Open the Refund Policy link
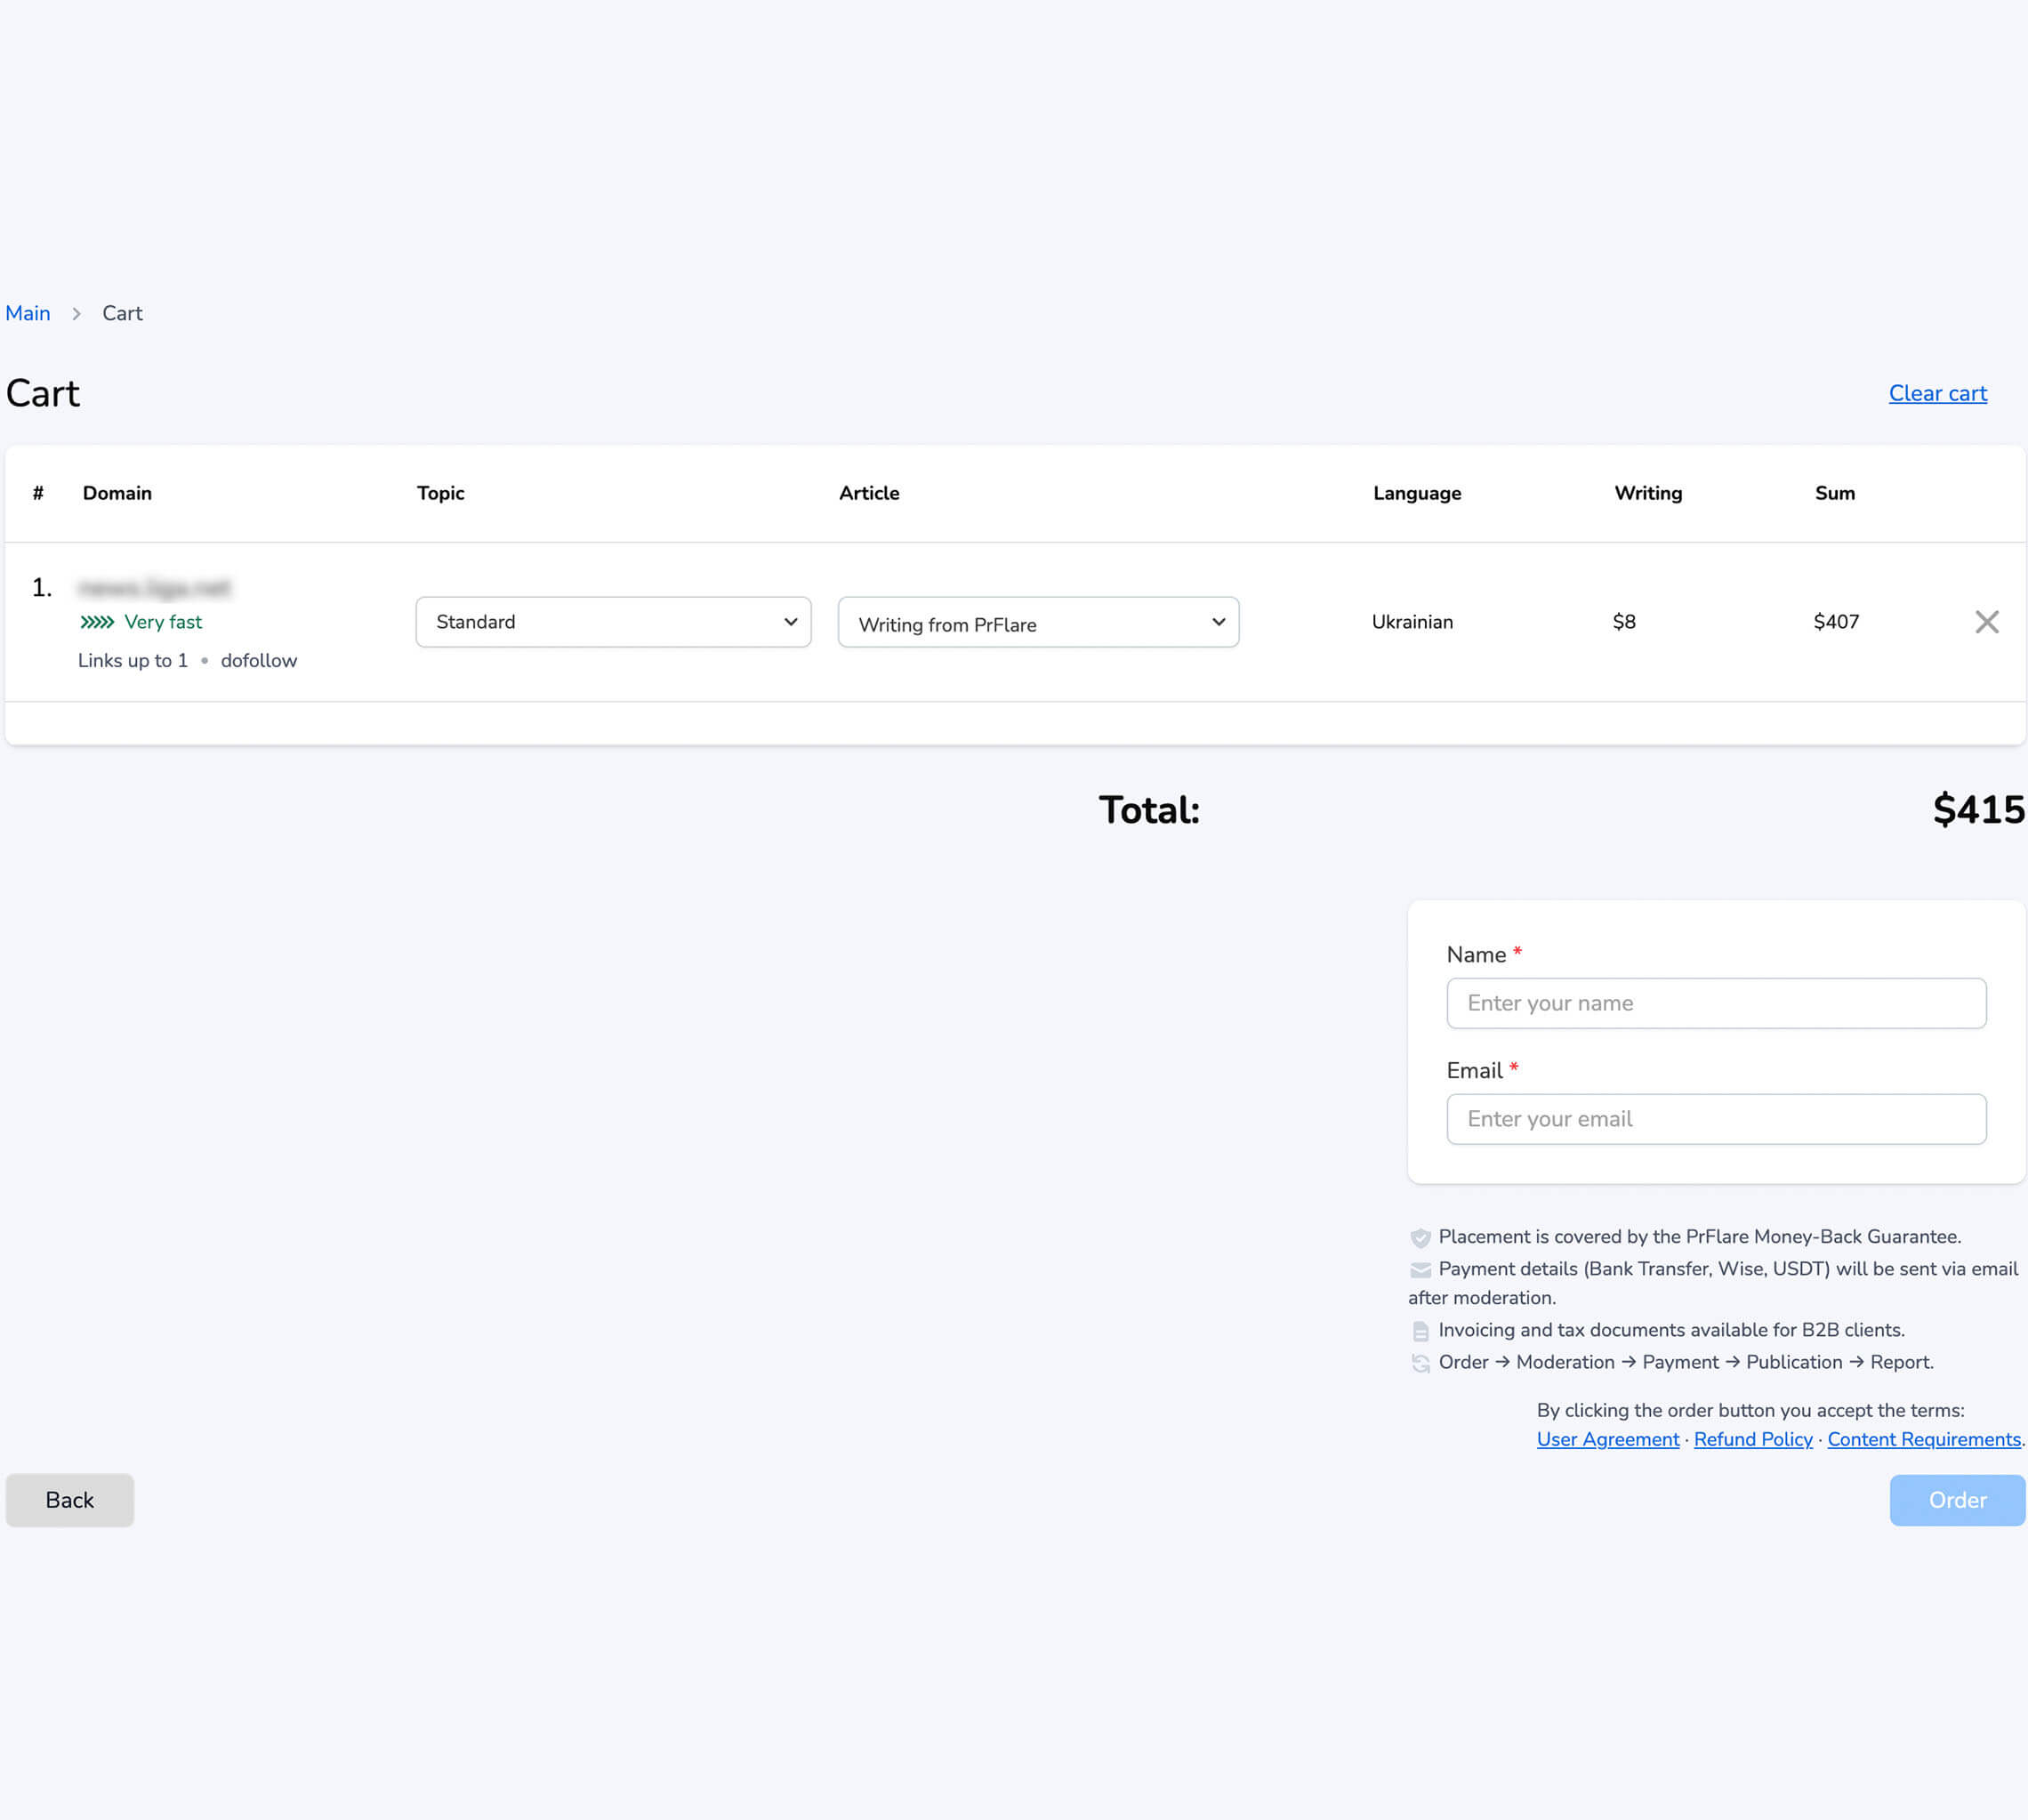Screen dimensions: 2028x1820 (1752, 1439)
